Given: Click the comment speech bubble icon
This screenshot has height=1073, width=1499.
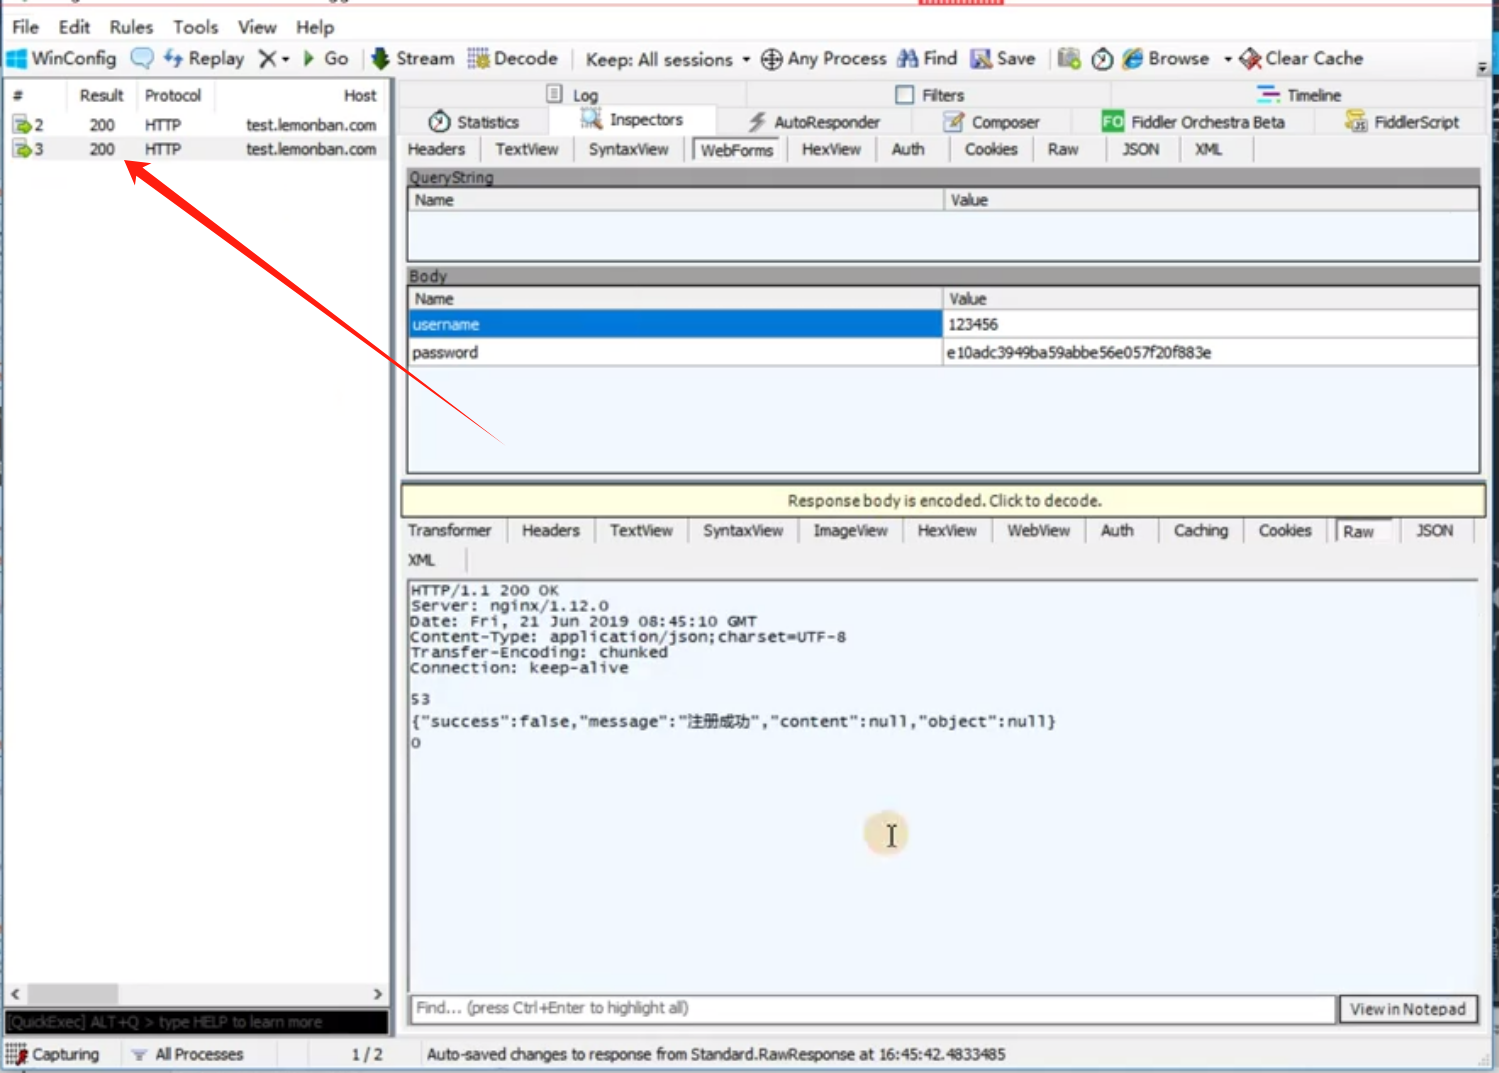Looking at the screenshot, I should click(x=142, y=59).
